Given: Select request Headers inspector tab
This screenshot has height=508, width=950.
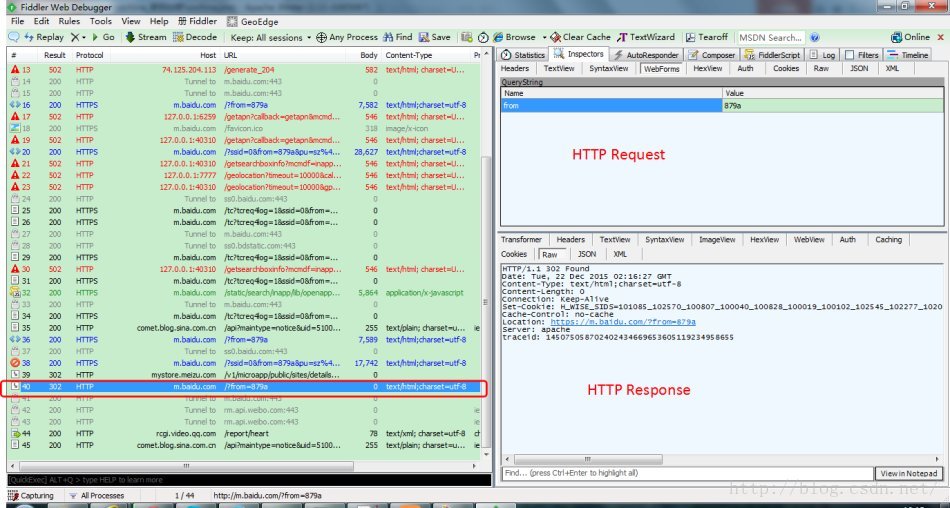Looking at the screenshot, I should 515,69.
